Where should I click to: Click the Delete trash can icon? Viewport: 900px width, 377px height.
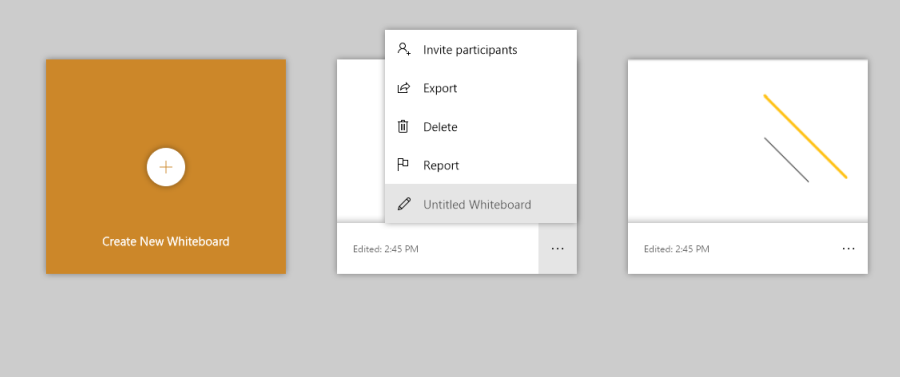tap(403, 126)
